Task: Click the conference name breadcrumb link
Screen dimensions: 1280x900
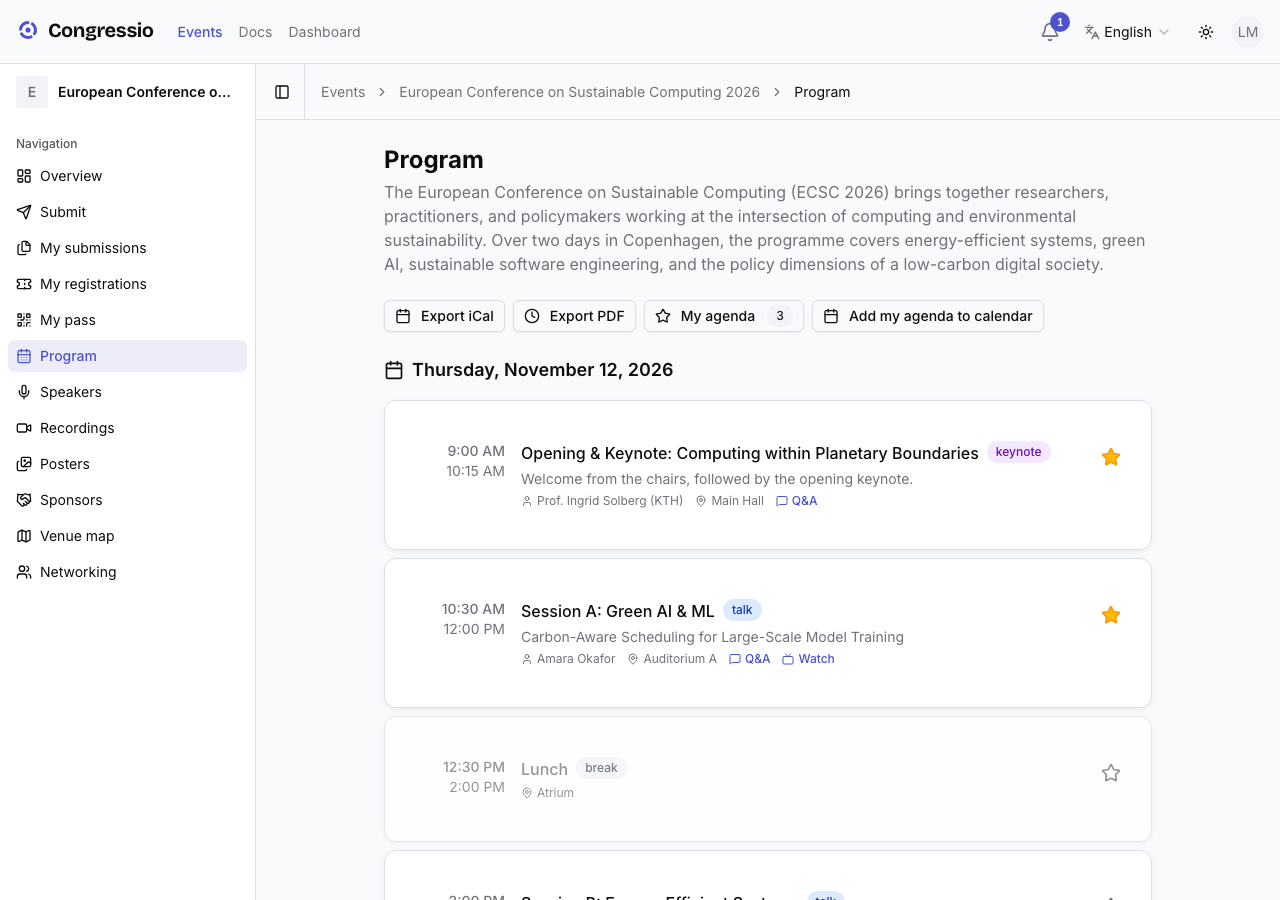Action: point(579,92)
